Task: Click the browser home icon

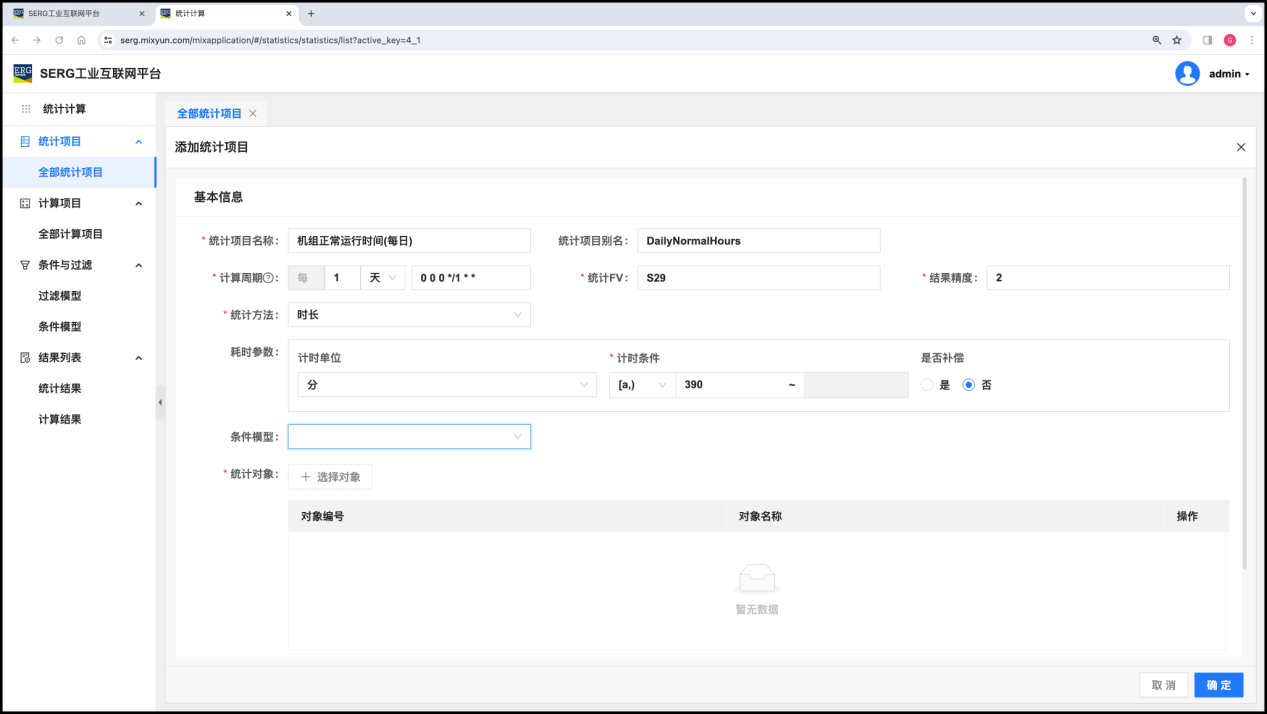Action: (81, 40)
